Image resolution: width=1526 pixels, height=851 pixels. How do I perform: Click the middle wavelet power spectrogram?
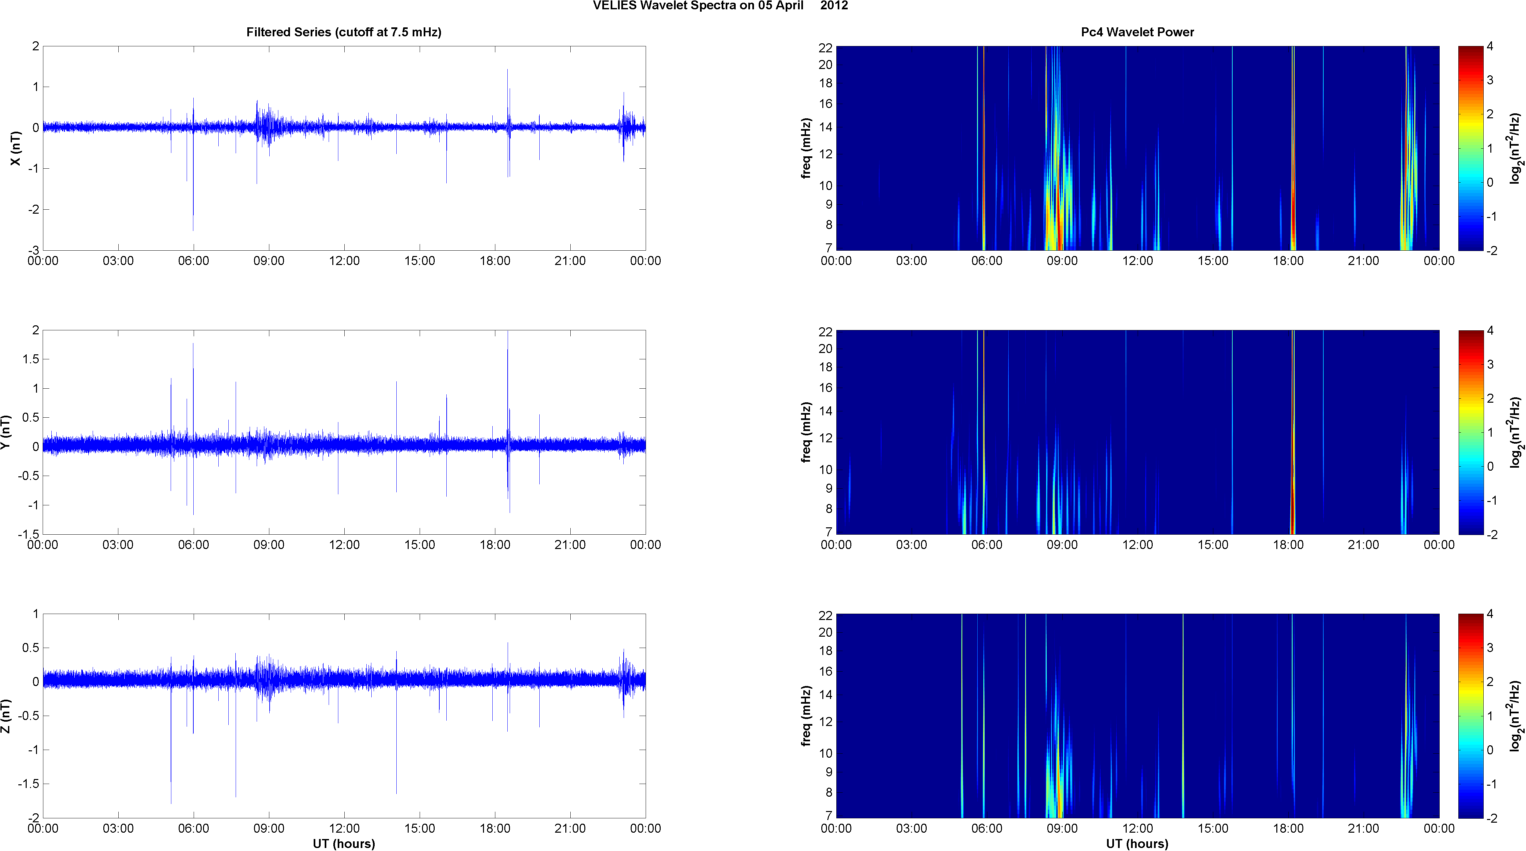pyautogui.click(x=1137, y=432)
